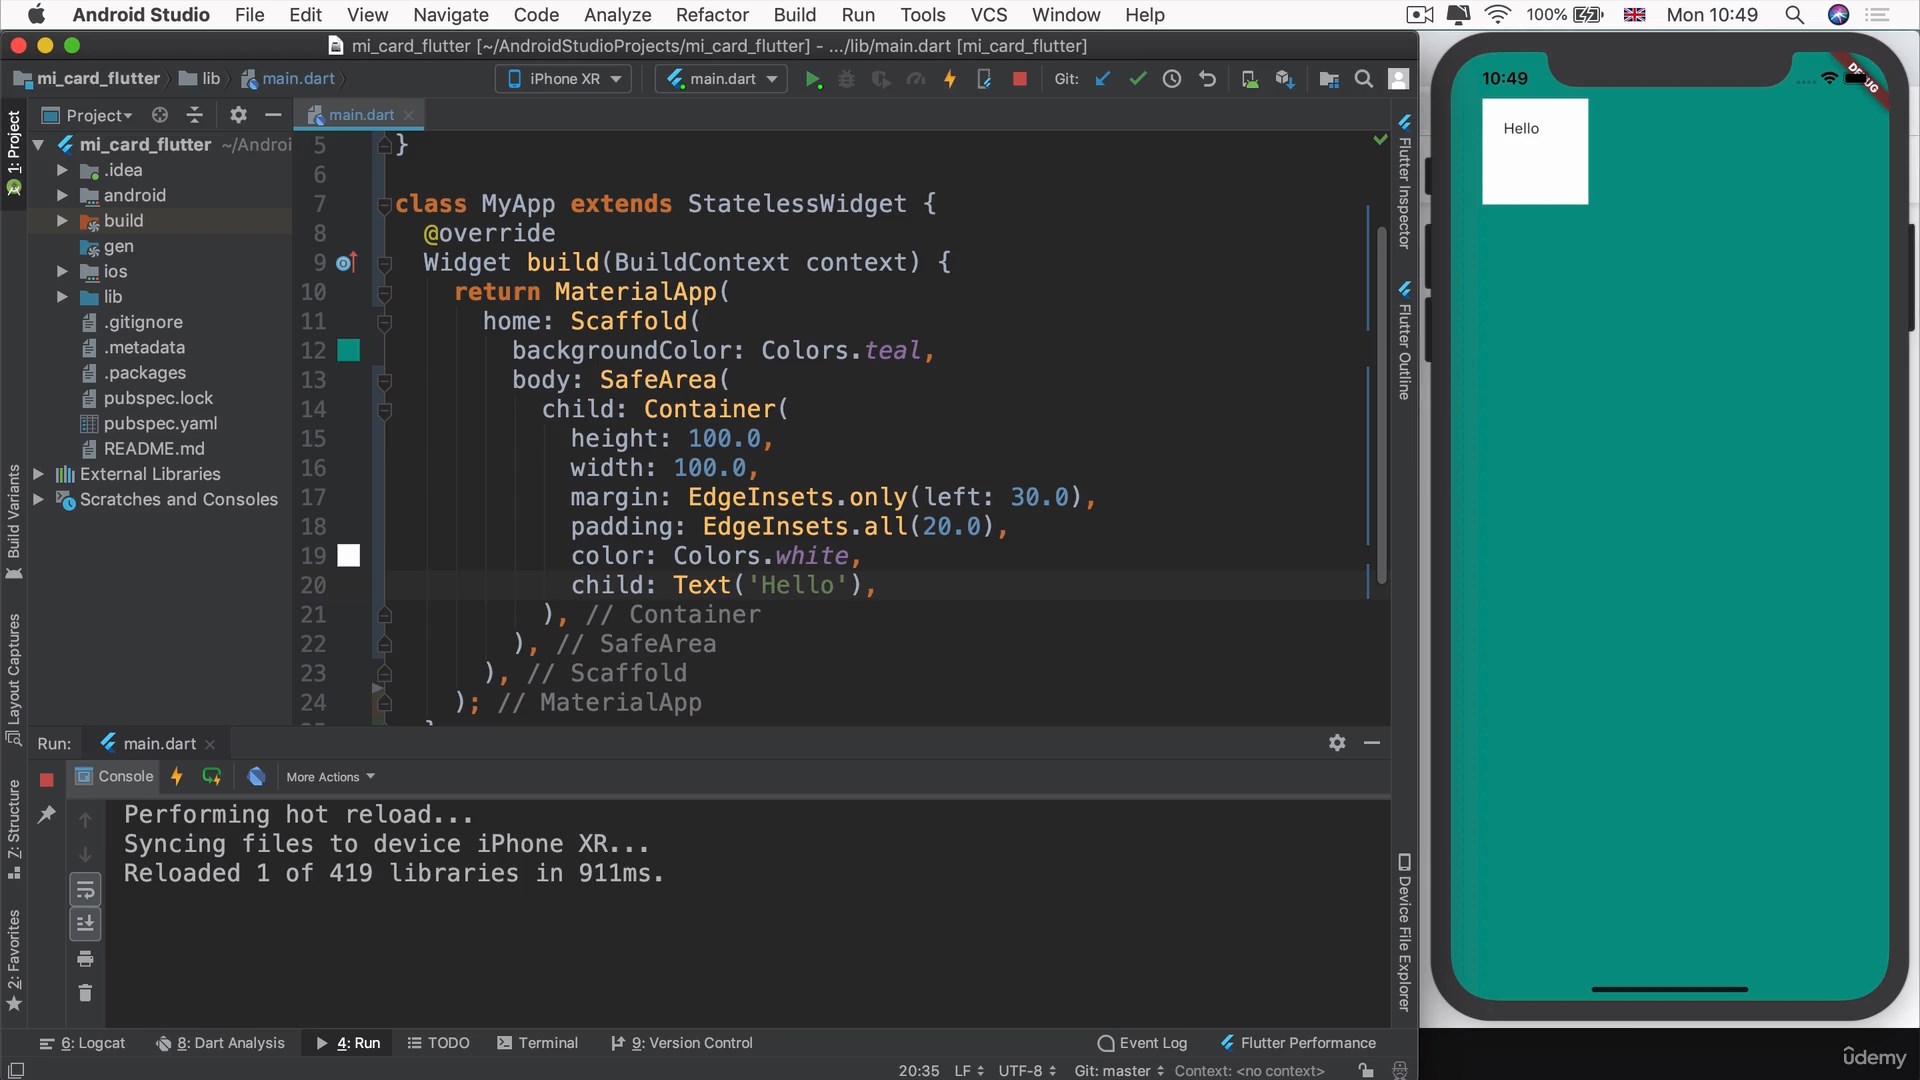Click the override gutter icon on line 9

tap(346, 263)
